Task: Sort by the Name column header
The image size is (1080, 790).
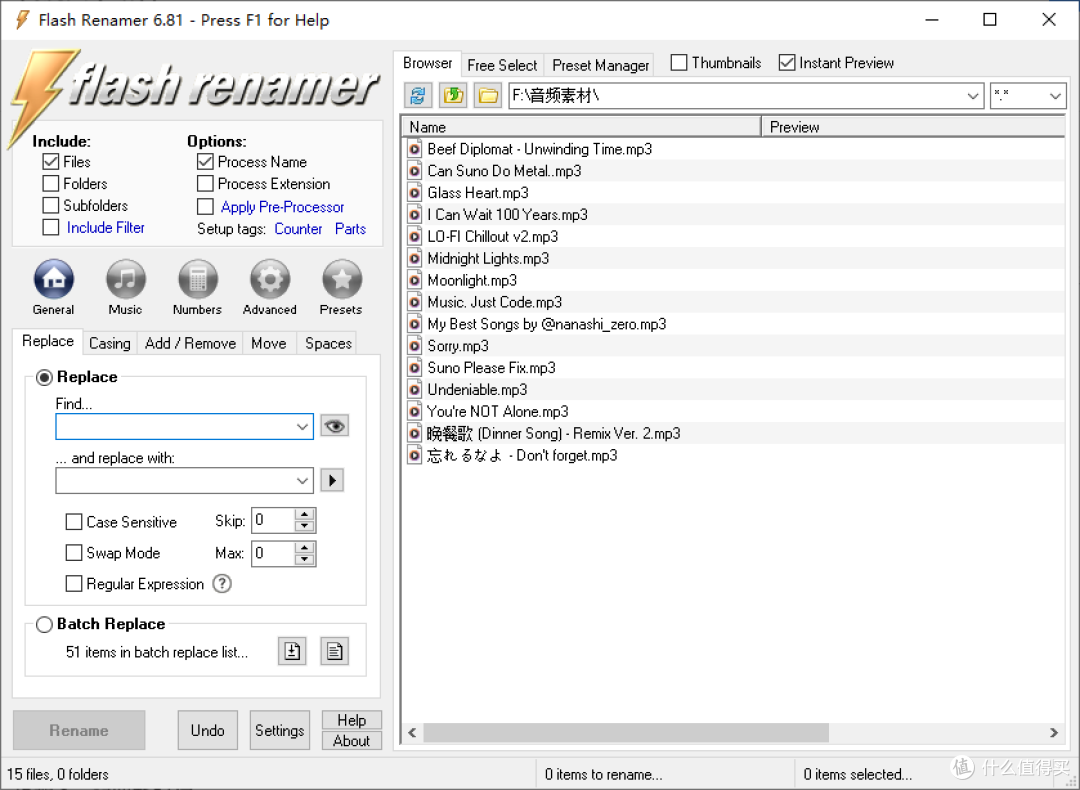Action: coord(581,127)
